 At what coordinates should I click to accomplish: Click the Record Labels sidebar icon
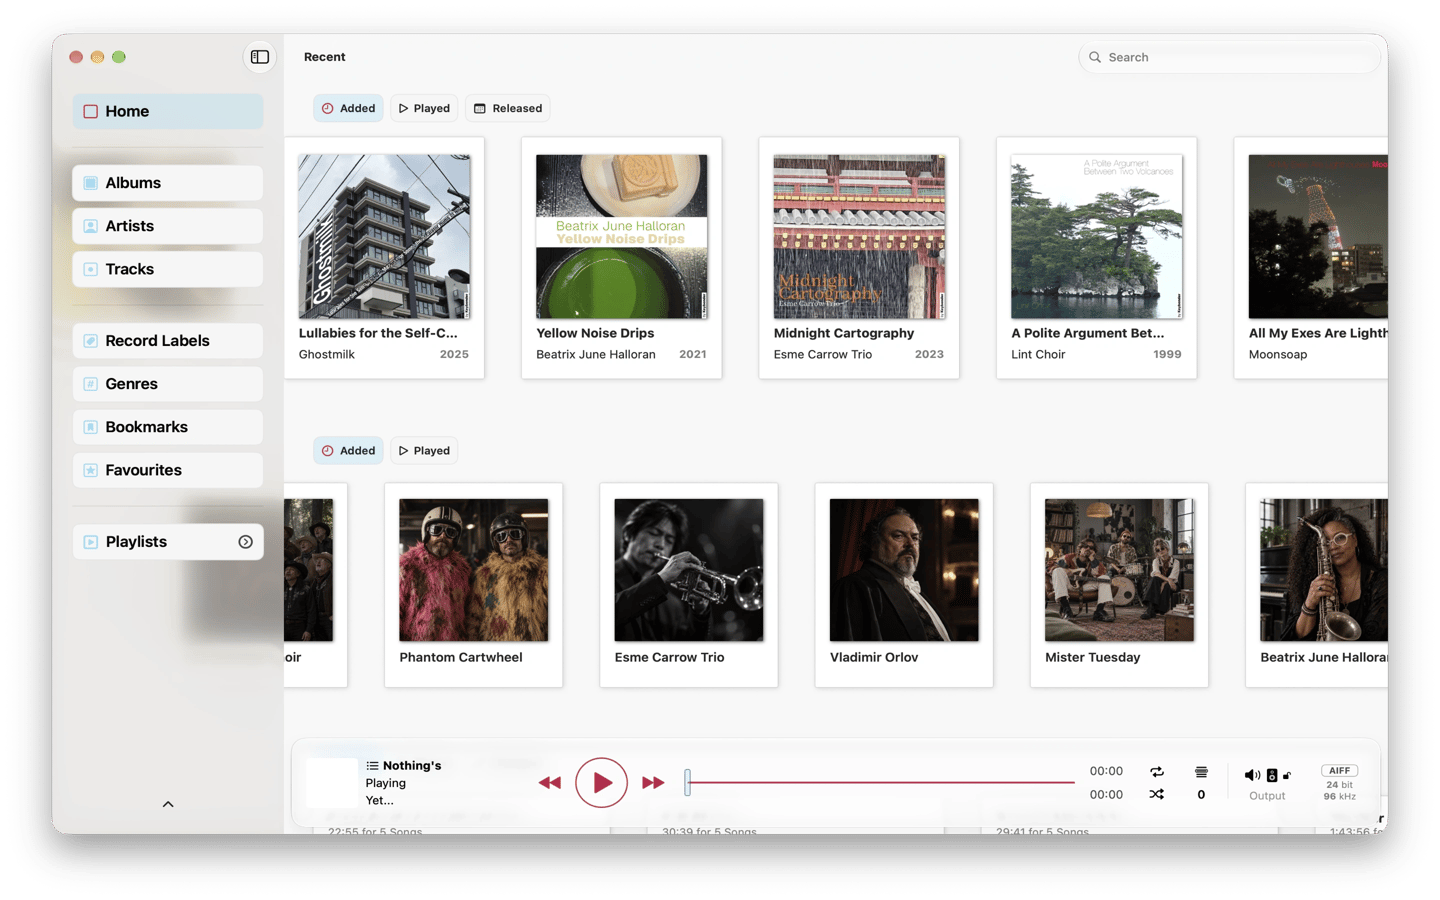[x=91, y=341]
